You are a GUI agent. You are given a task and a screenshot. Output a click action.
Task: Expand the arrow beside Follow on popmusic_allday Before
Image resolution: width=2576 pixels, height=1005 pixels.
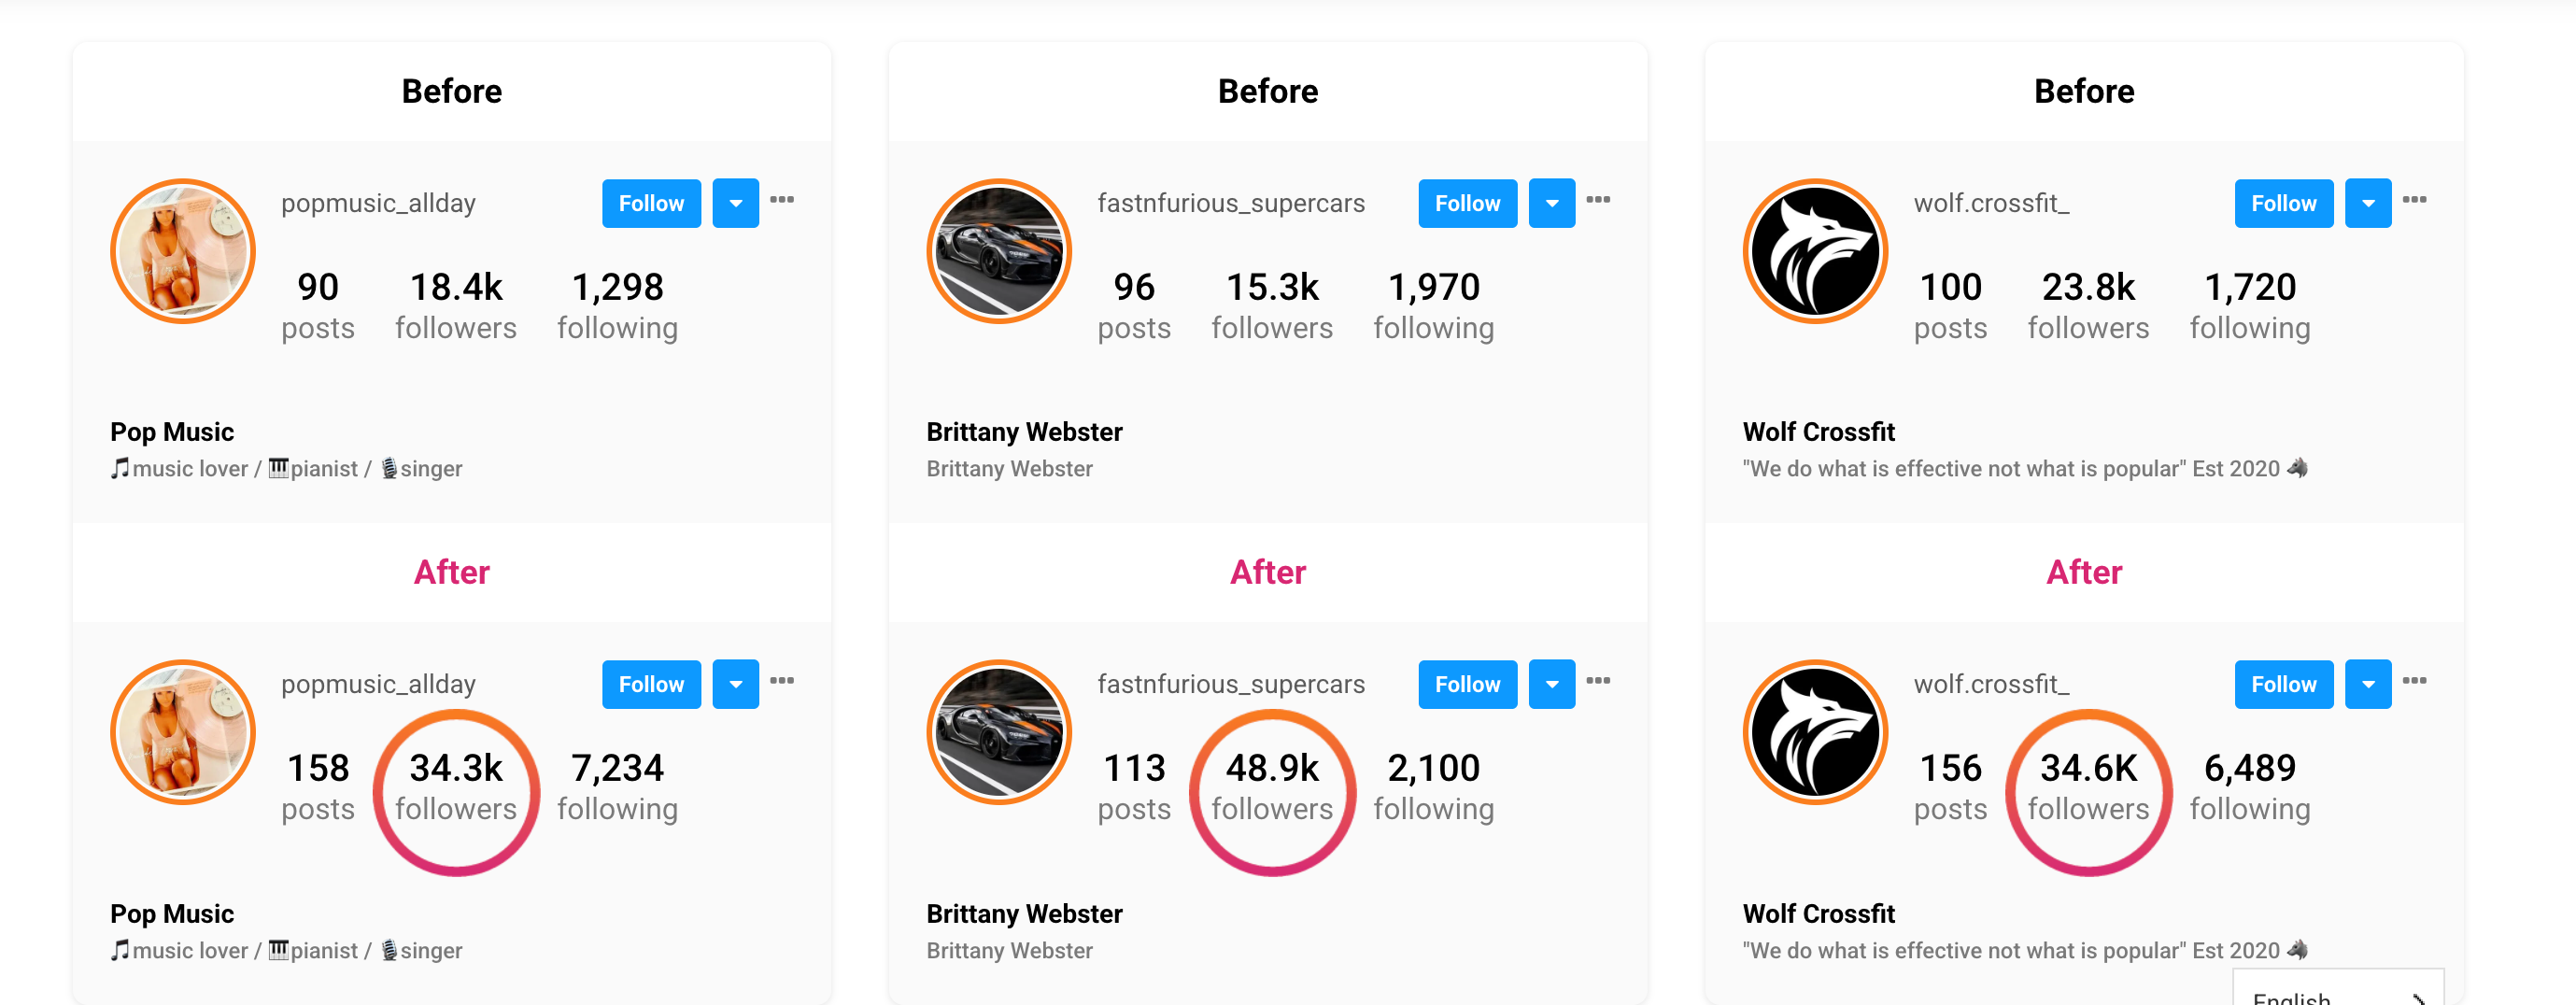735,204
